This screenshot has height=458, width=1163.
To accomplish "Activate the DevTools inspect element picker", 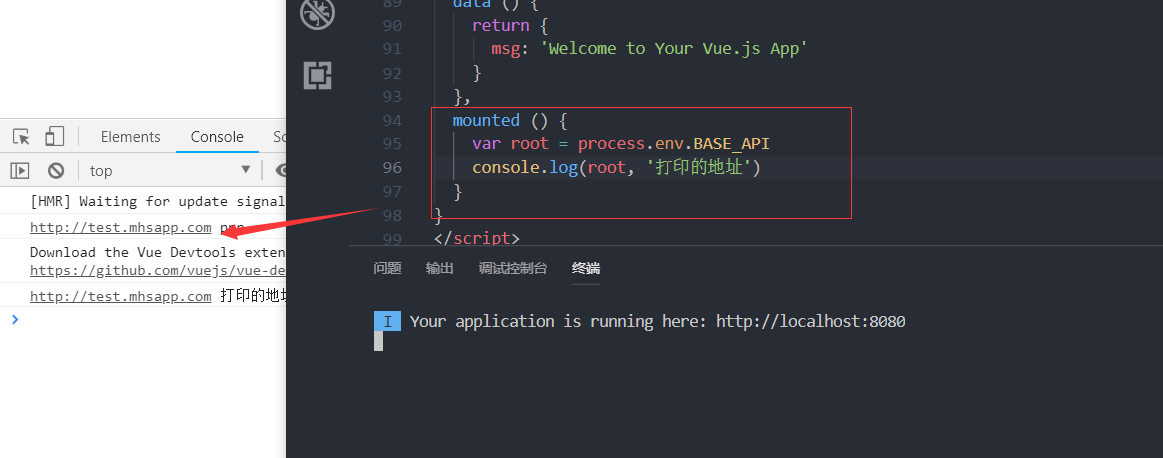I will [22, 137].
